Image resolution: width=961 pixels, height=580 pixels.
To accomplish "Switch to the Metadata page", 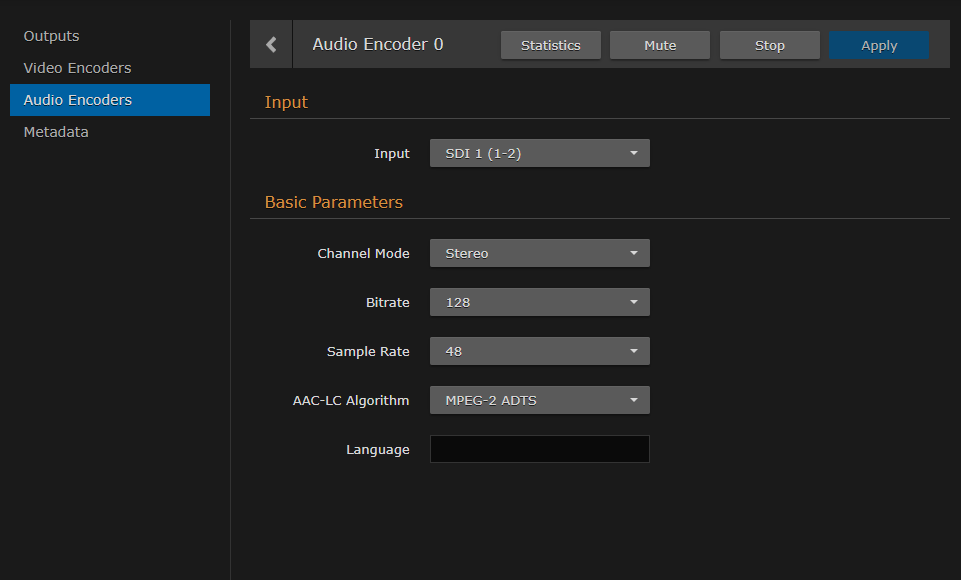I will point(56,132).
